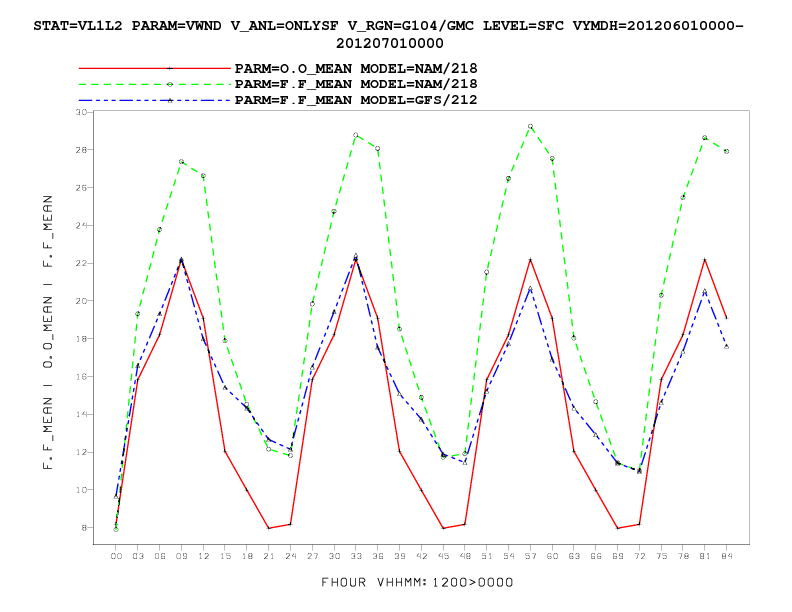Image resolution: width=792 pixels, height=612 pixels.
Task: Click green NAM peak marker at hour 57
Action: (x=530, y=126)
